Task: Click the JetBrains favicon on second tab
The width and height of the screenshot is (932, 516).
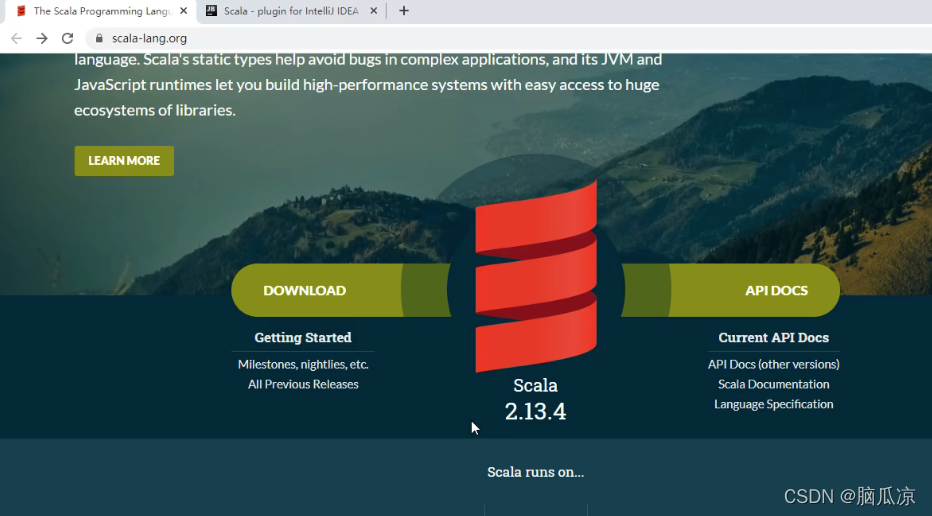Action: [x=211, y=11]
